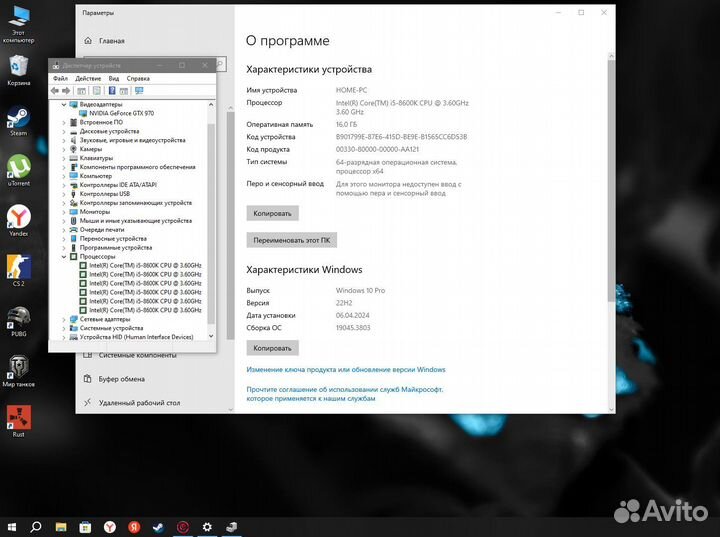This screenshot has width=720, height=537.
Task: Open the Microsoft services agreement link
Action: pyautogui.click(x=345, y=394)
